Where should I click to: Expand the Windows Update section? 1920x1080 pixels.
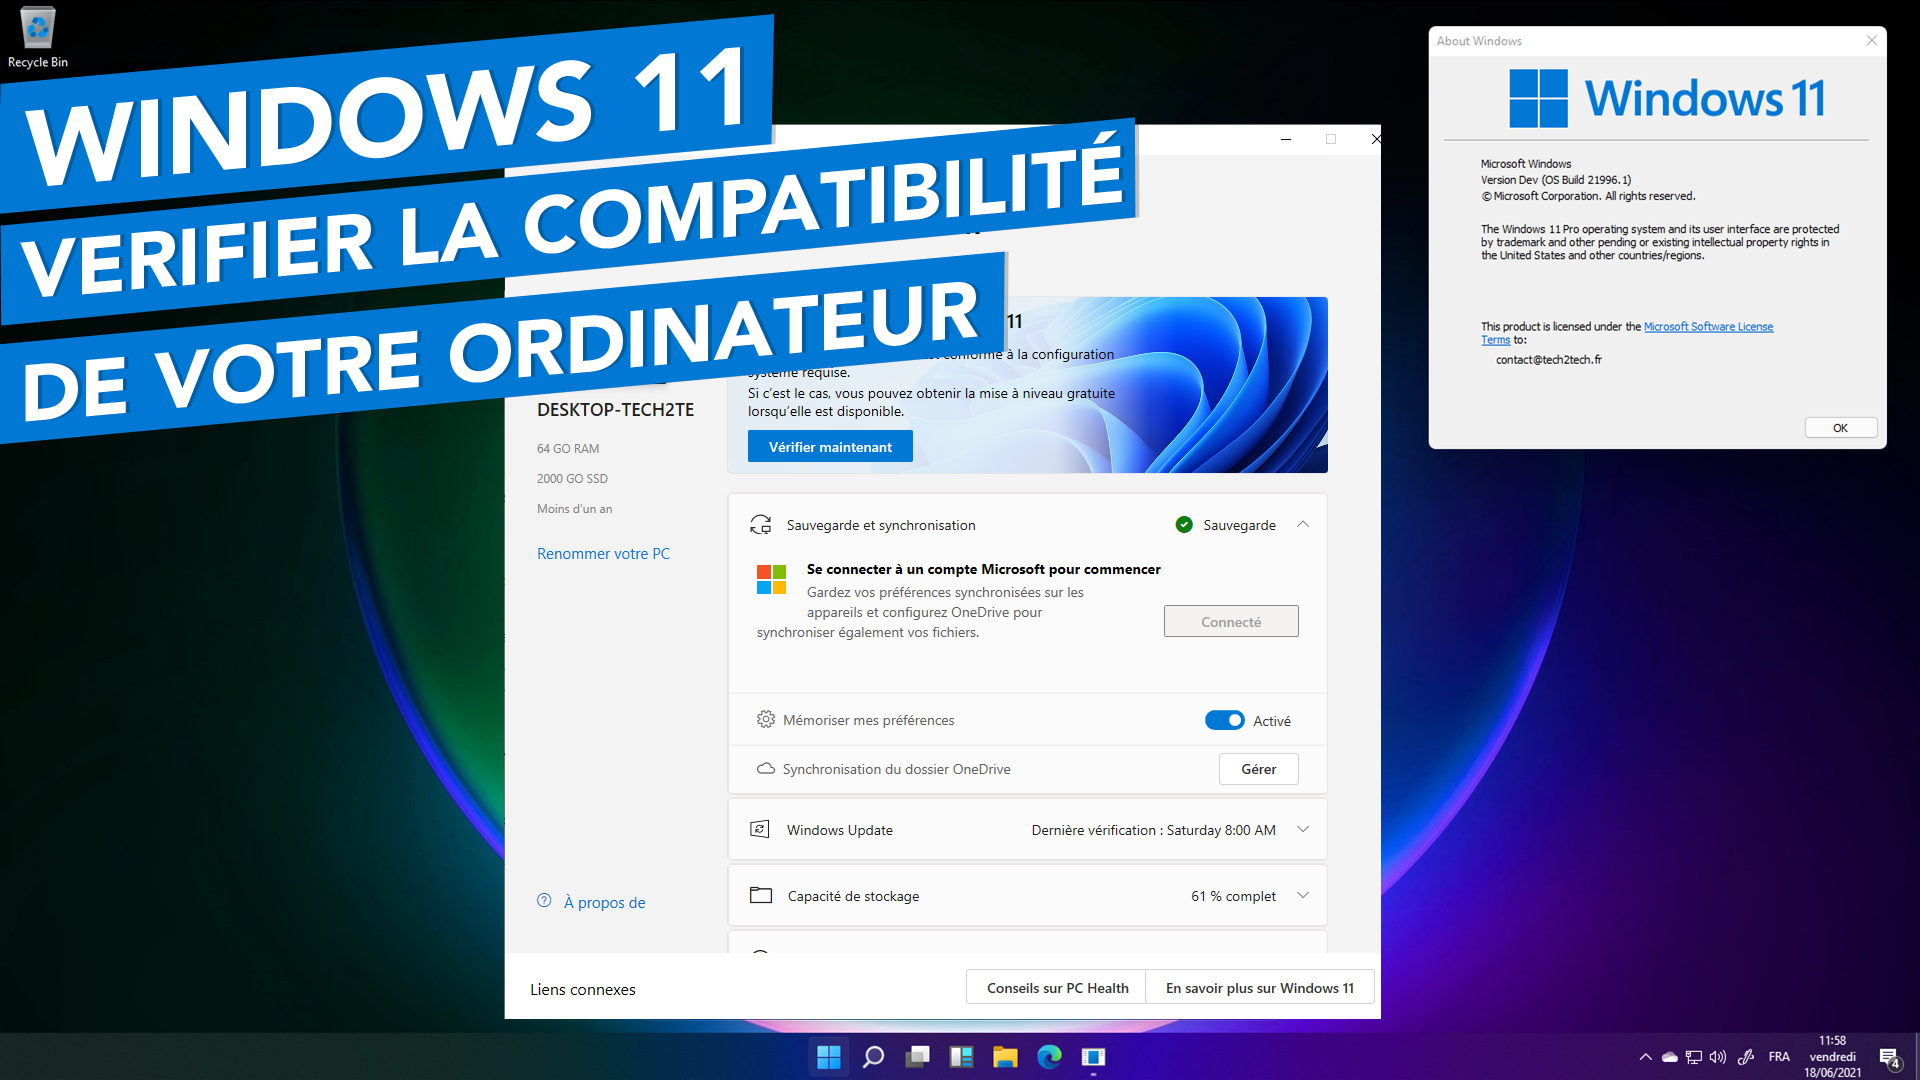[x=1303, y=829]
